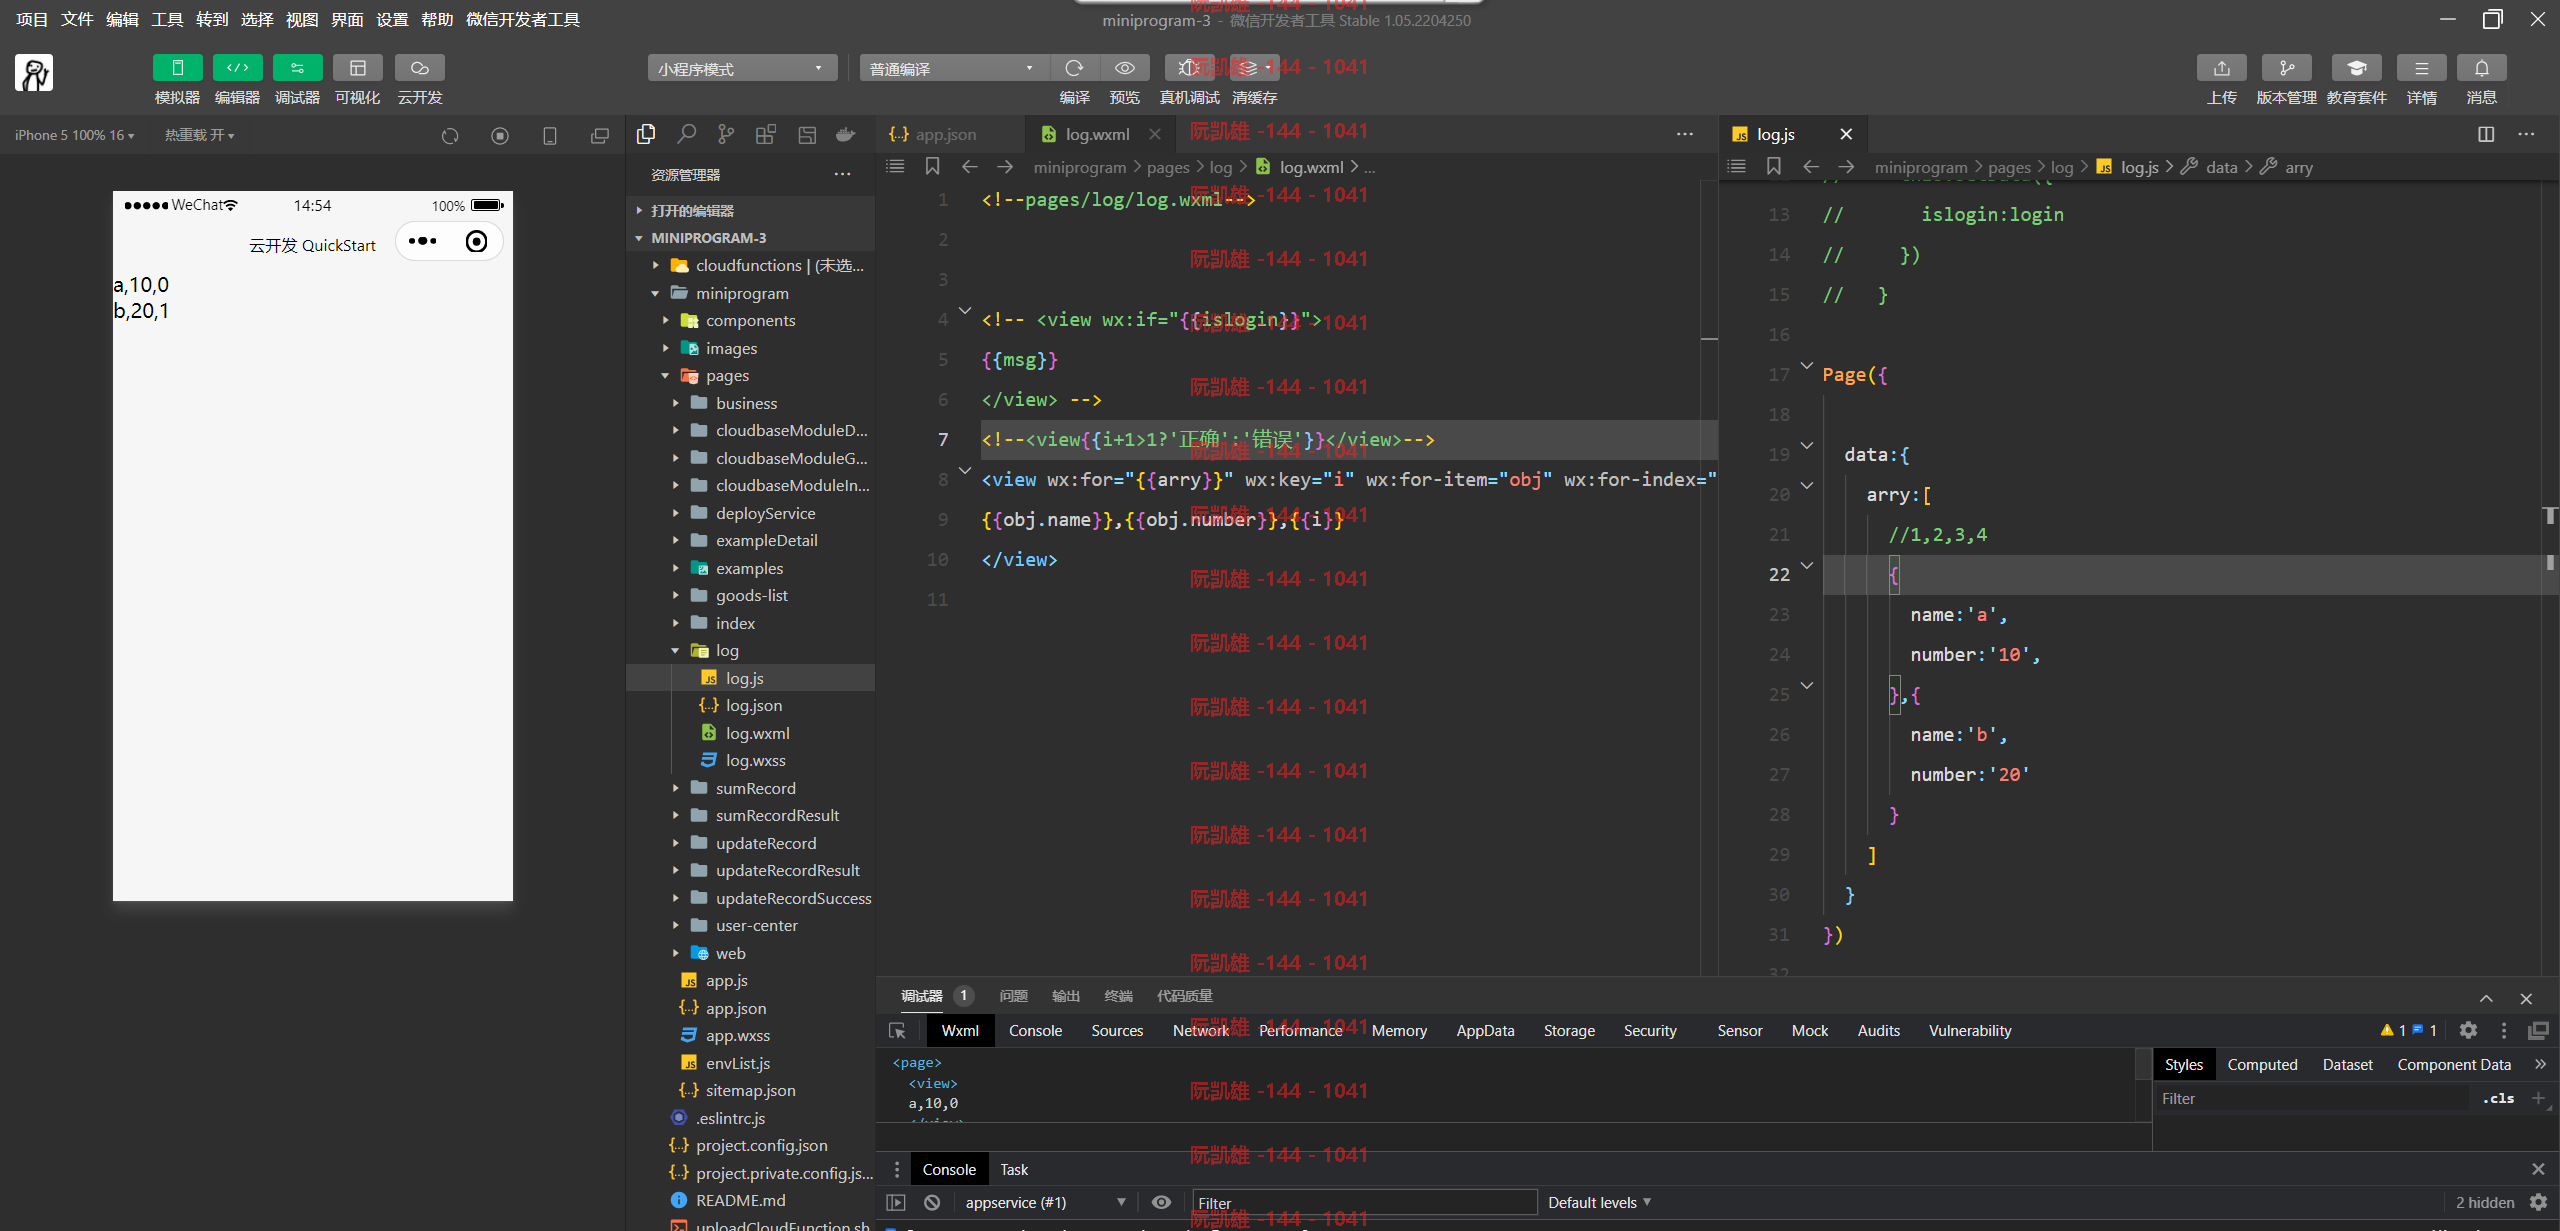Open the 云开发 cloud development console
The image size is (2560, 1231).
click(419, 68)
